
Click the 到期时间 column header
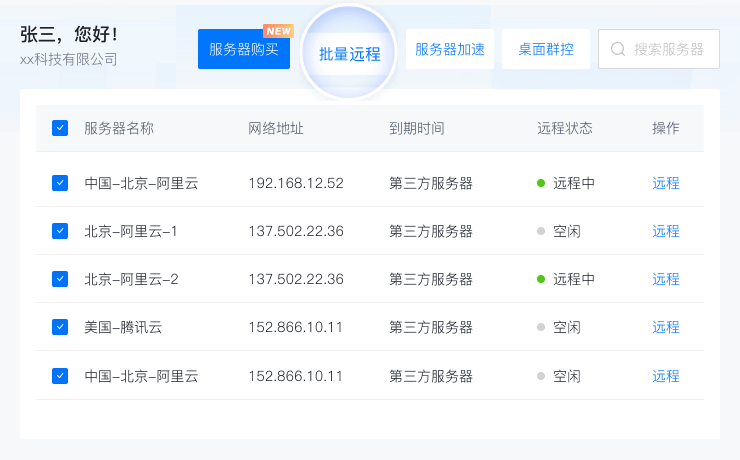click(x=417, y=128)
